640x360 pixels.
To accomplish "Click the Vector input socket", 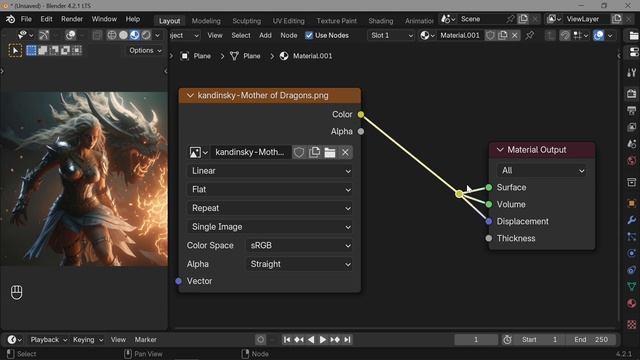I will point(178,281).
